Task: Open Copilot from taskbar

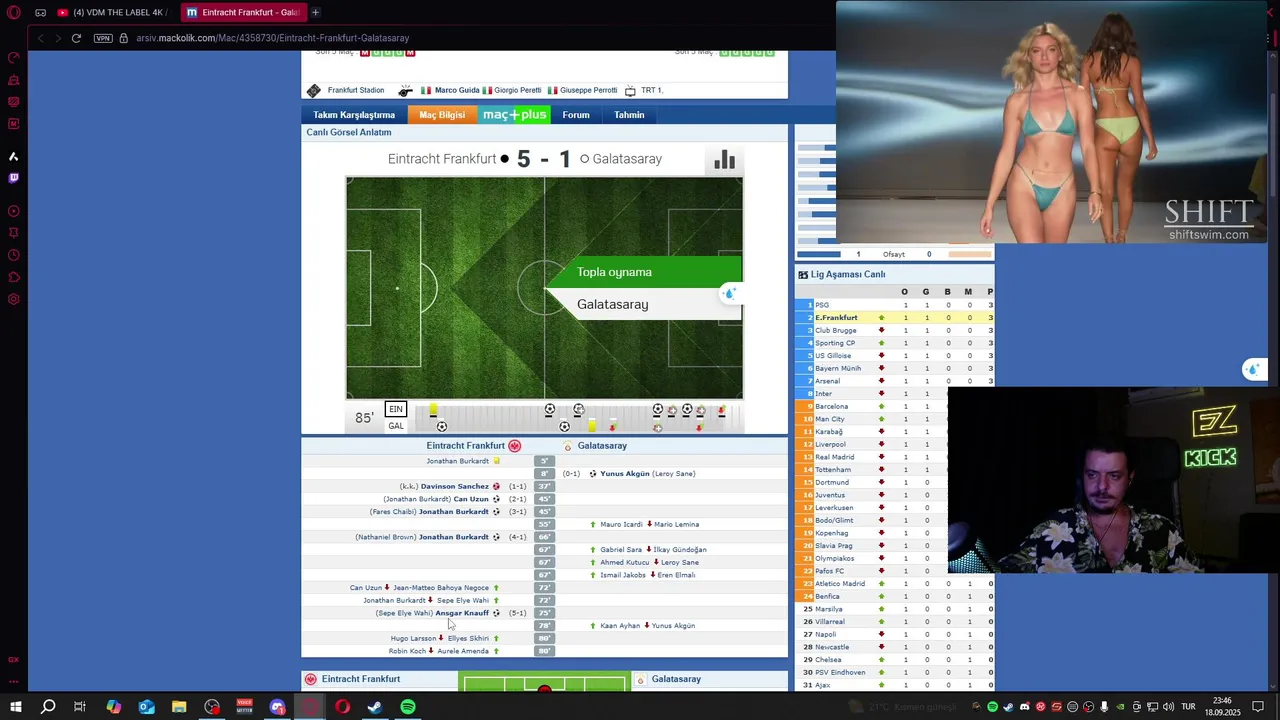Action: tap(113, 707)
